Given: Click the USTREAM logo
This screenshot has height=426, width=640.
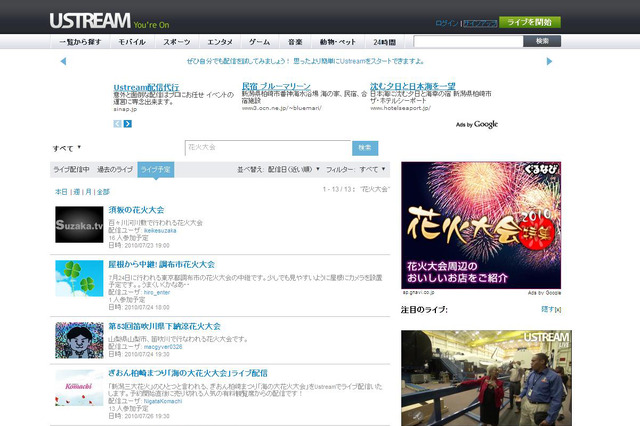Looking at the screenshot, I should [90, 21].
